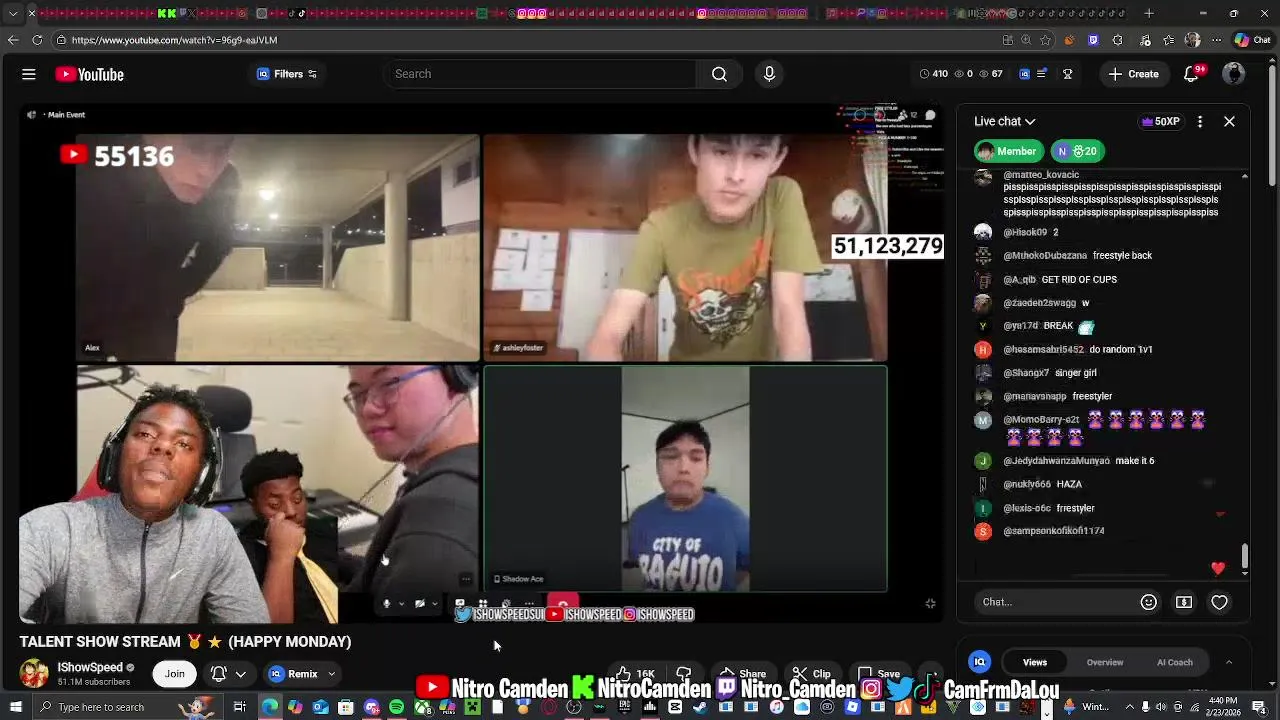Switch to the Overview tab
1280x720 pixels.
pos(1105,662)
